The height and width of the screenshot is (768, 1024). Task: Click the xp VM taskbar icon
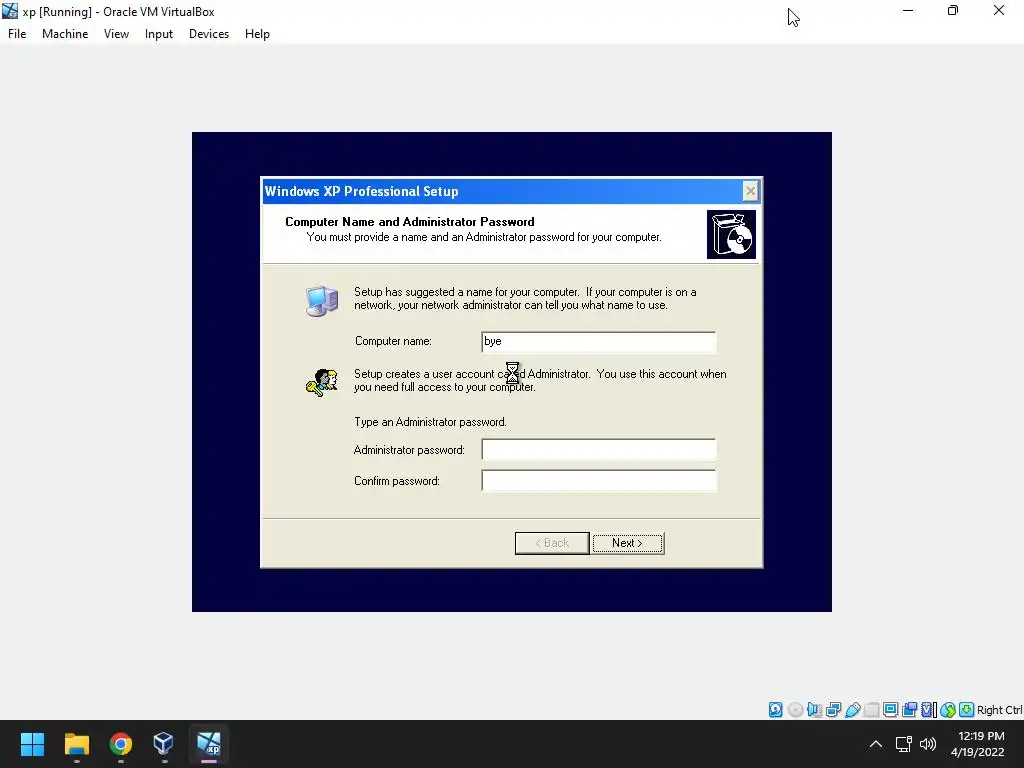tap(209, 744)
